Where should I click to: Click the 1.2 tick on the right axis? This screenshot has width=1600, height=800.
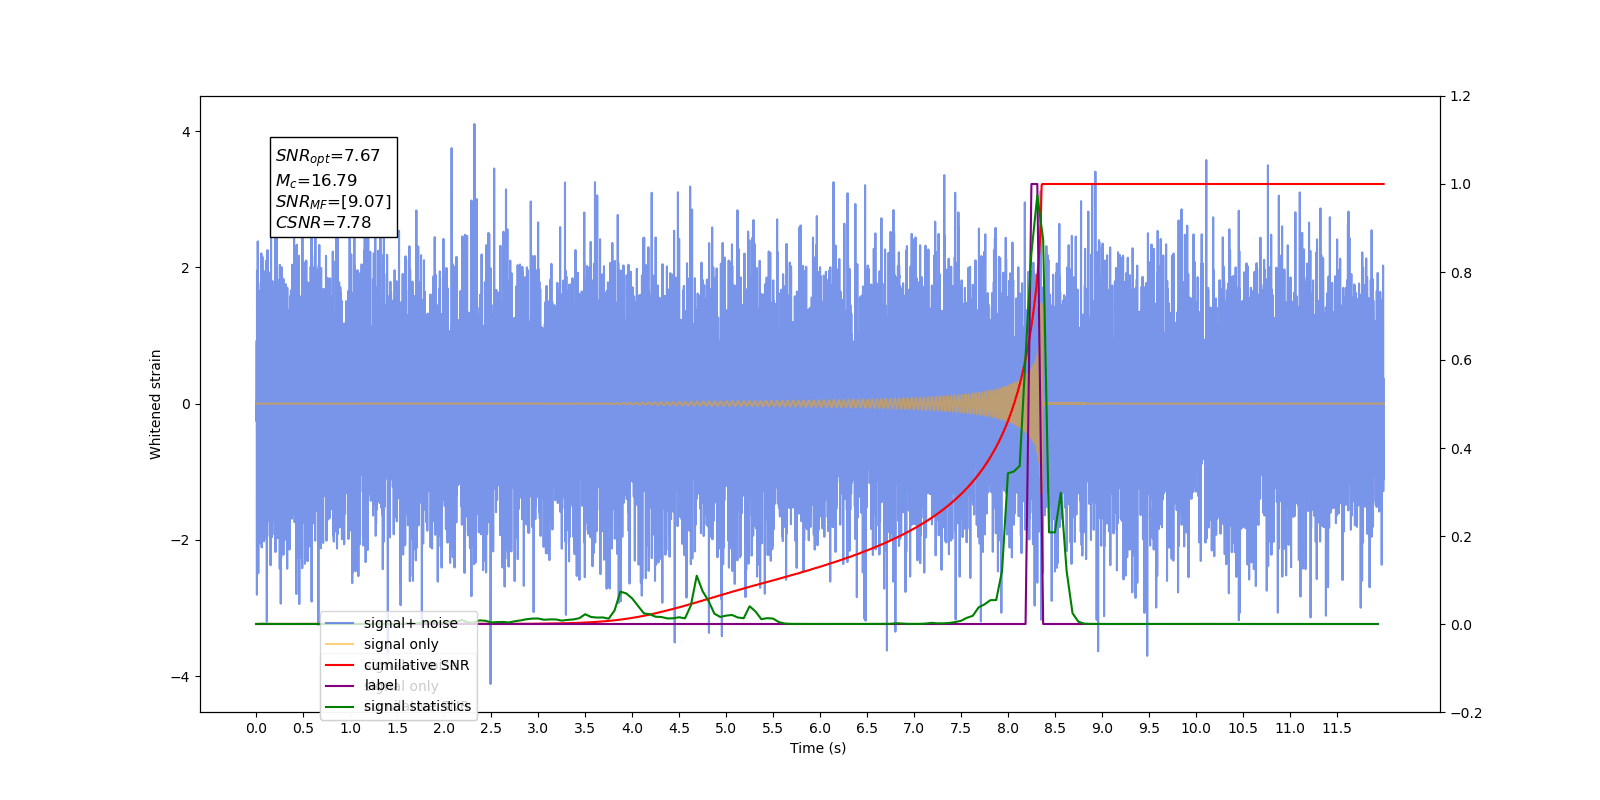pyautogui.click(x=1461, y=96)
